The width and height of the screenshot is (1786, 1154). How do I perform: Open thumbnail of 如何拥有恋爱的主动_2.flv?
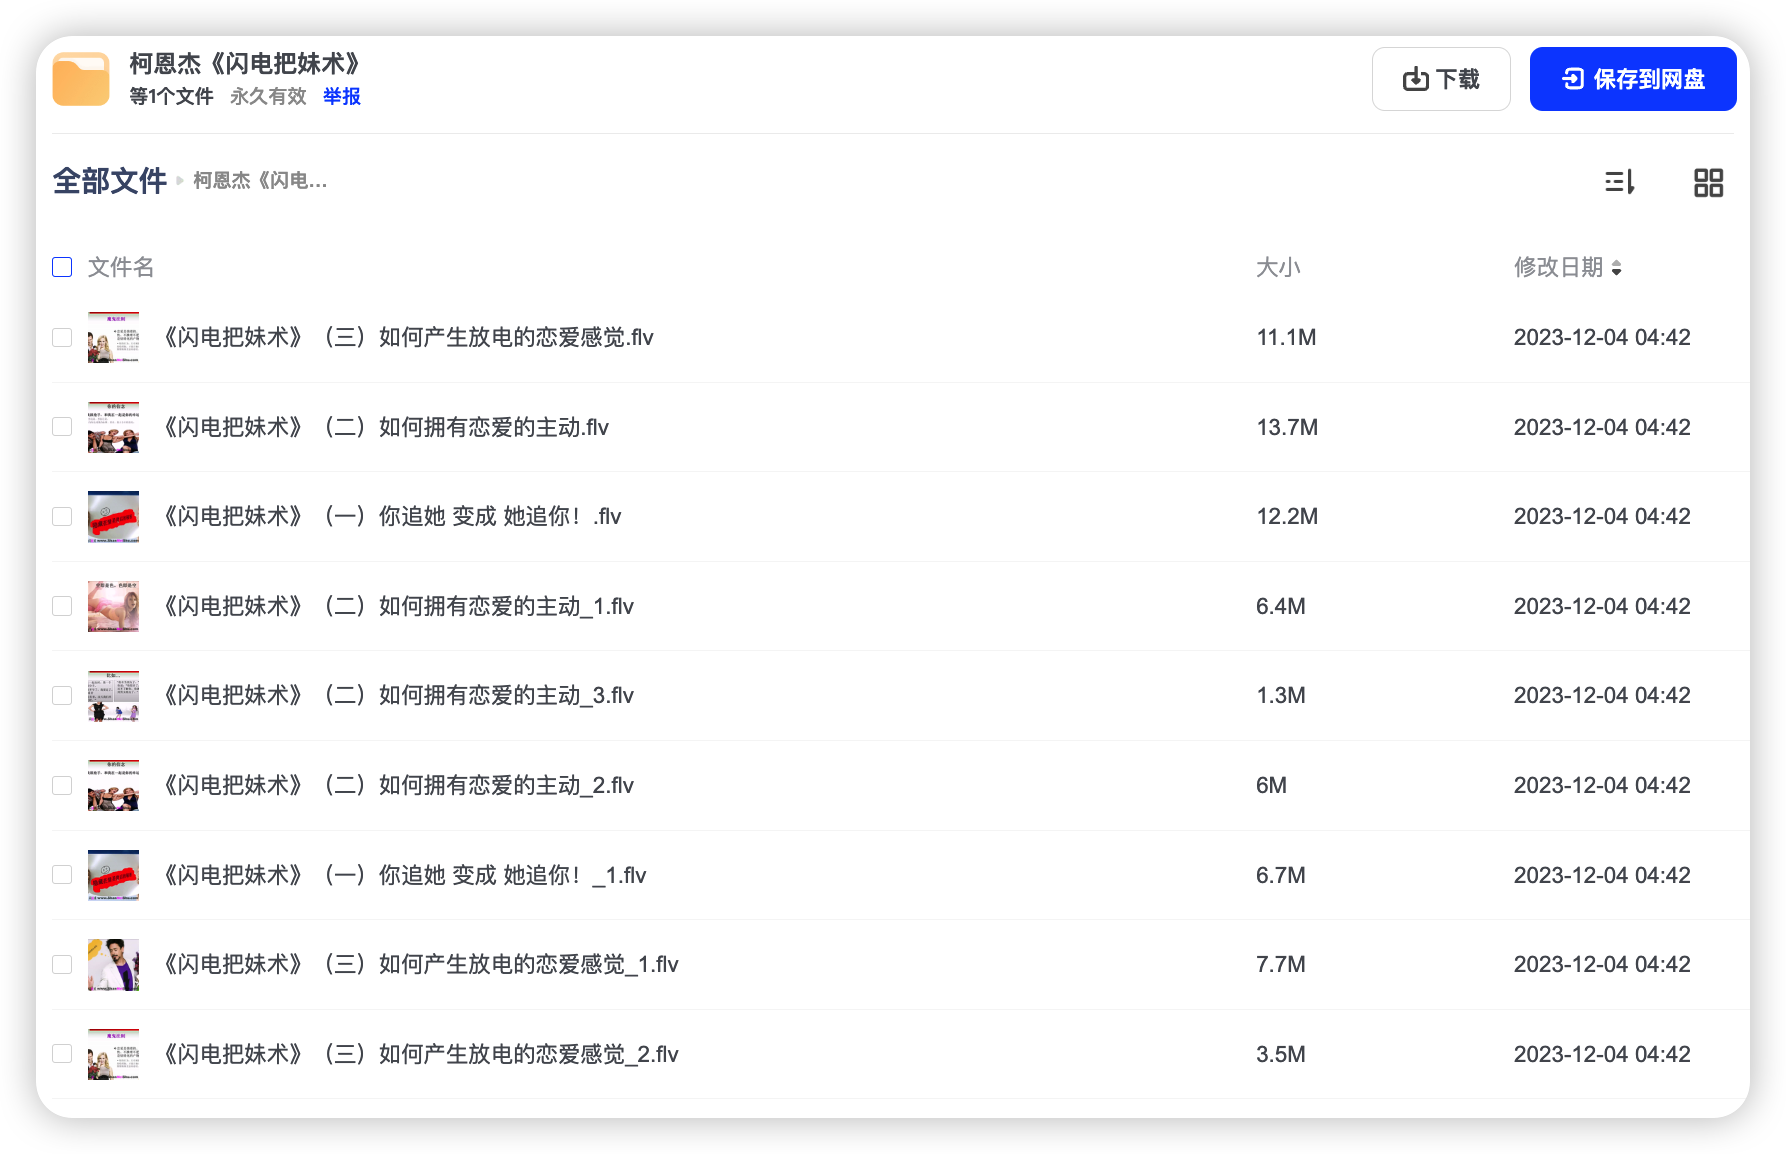113,785
